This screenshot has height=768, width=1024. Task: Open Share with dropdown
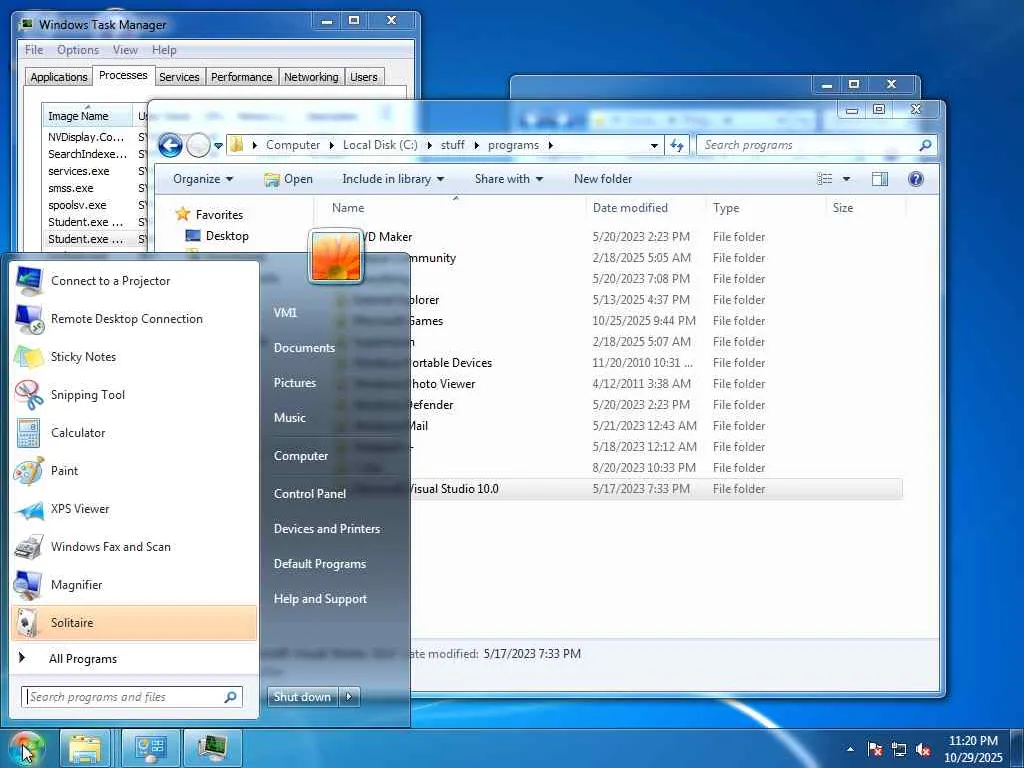click(x=508, y=179)
